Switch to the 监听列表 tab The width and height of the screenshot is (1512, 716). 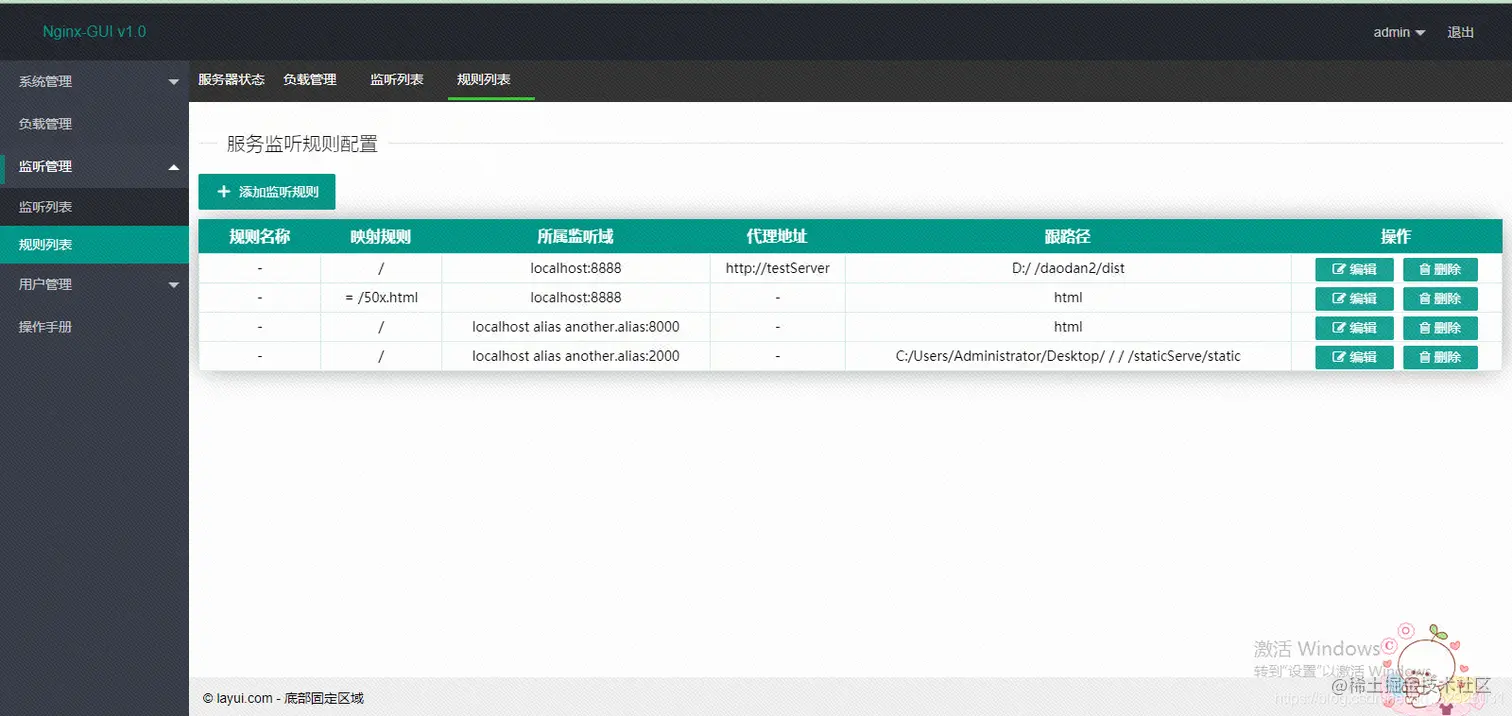click(x=397, y=80)
